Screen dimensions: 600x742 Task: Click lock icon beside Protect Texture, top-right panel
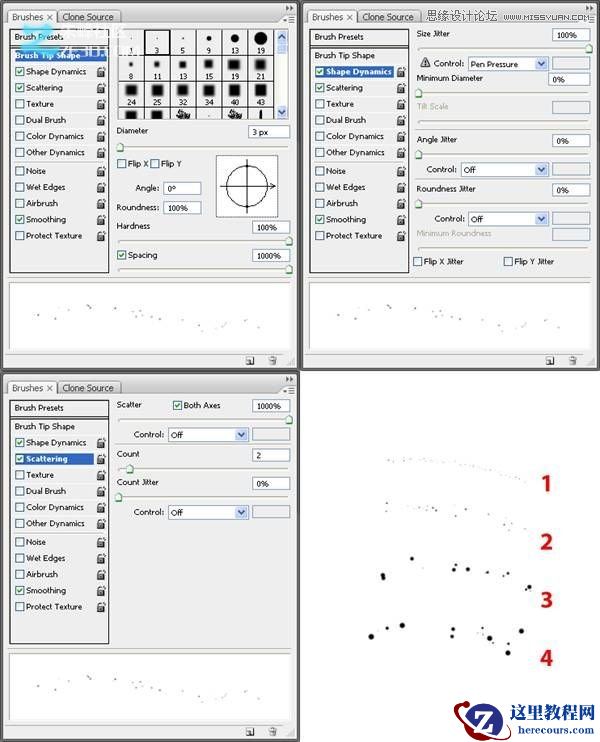(x=401, y=236)
